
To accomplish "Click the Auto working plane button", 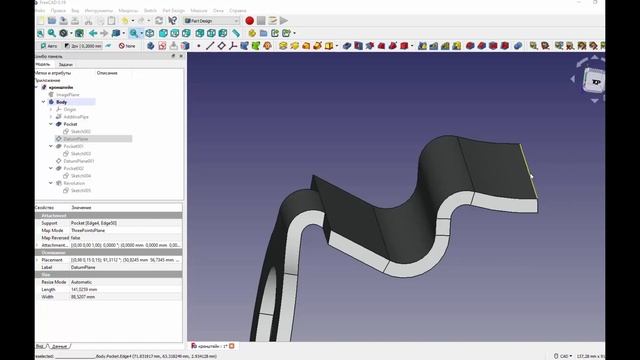I will (49, 46).
